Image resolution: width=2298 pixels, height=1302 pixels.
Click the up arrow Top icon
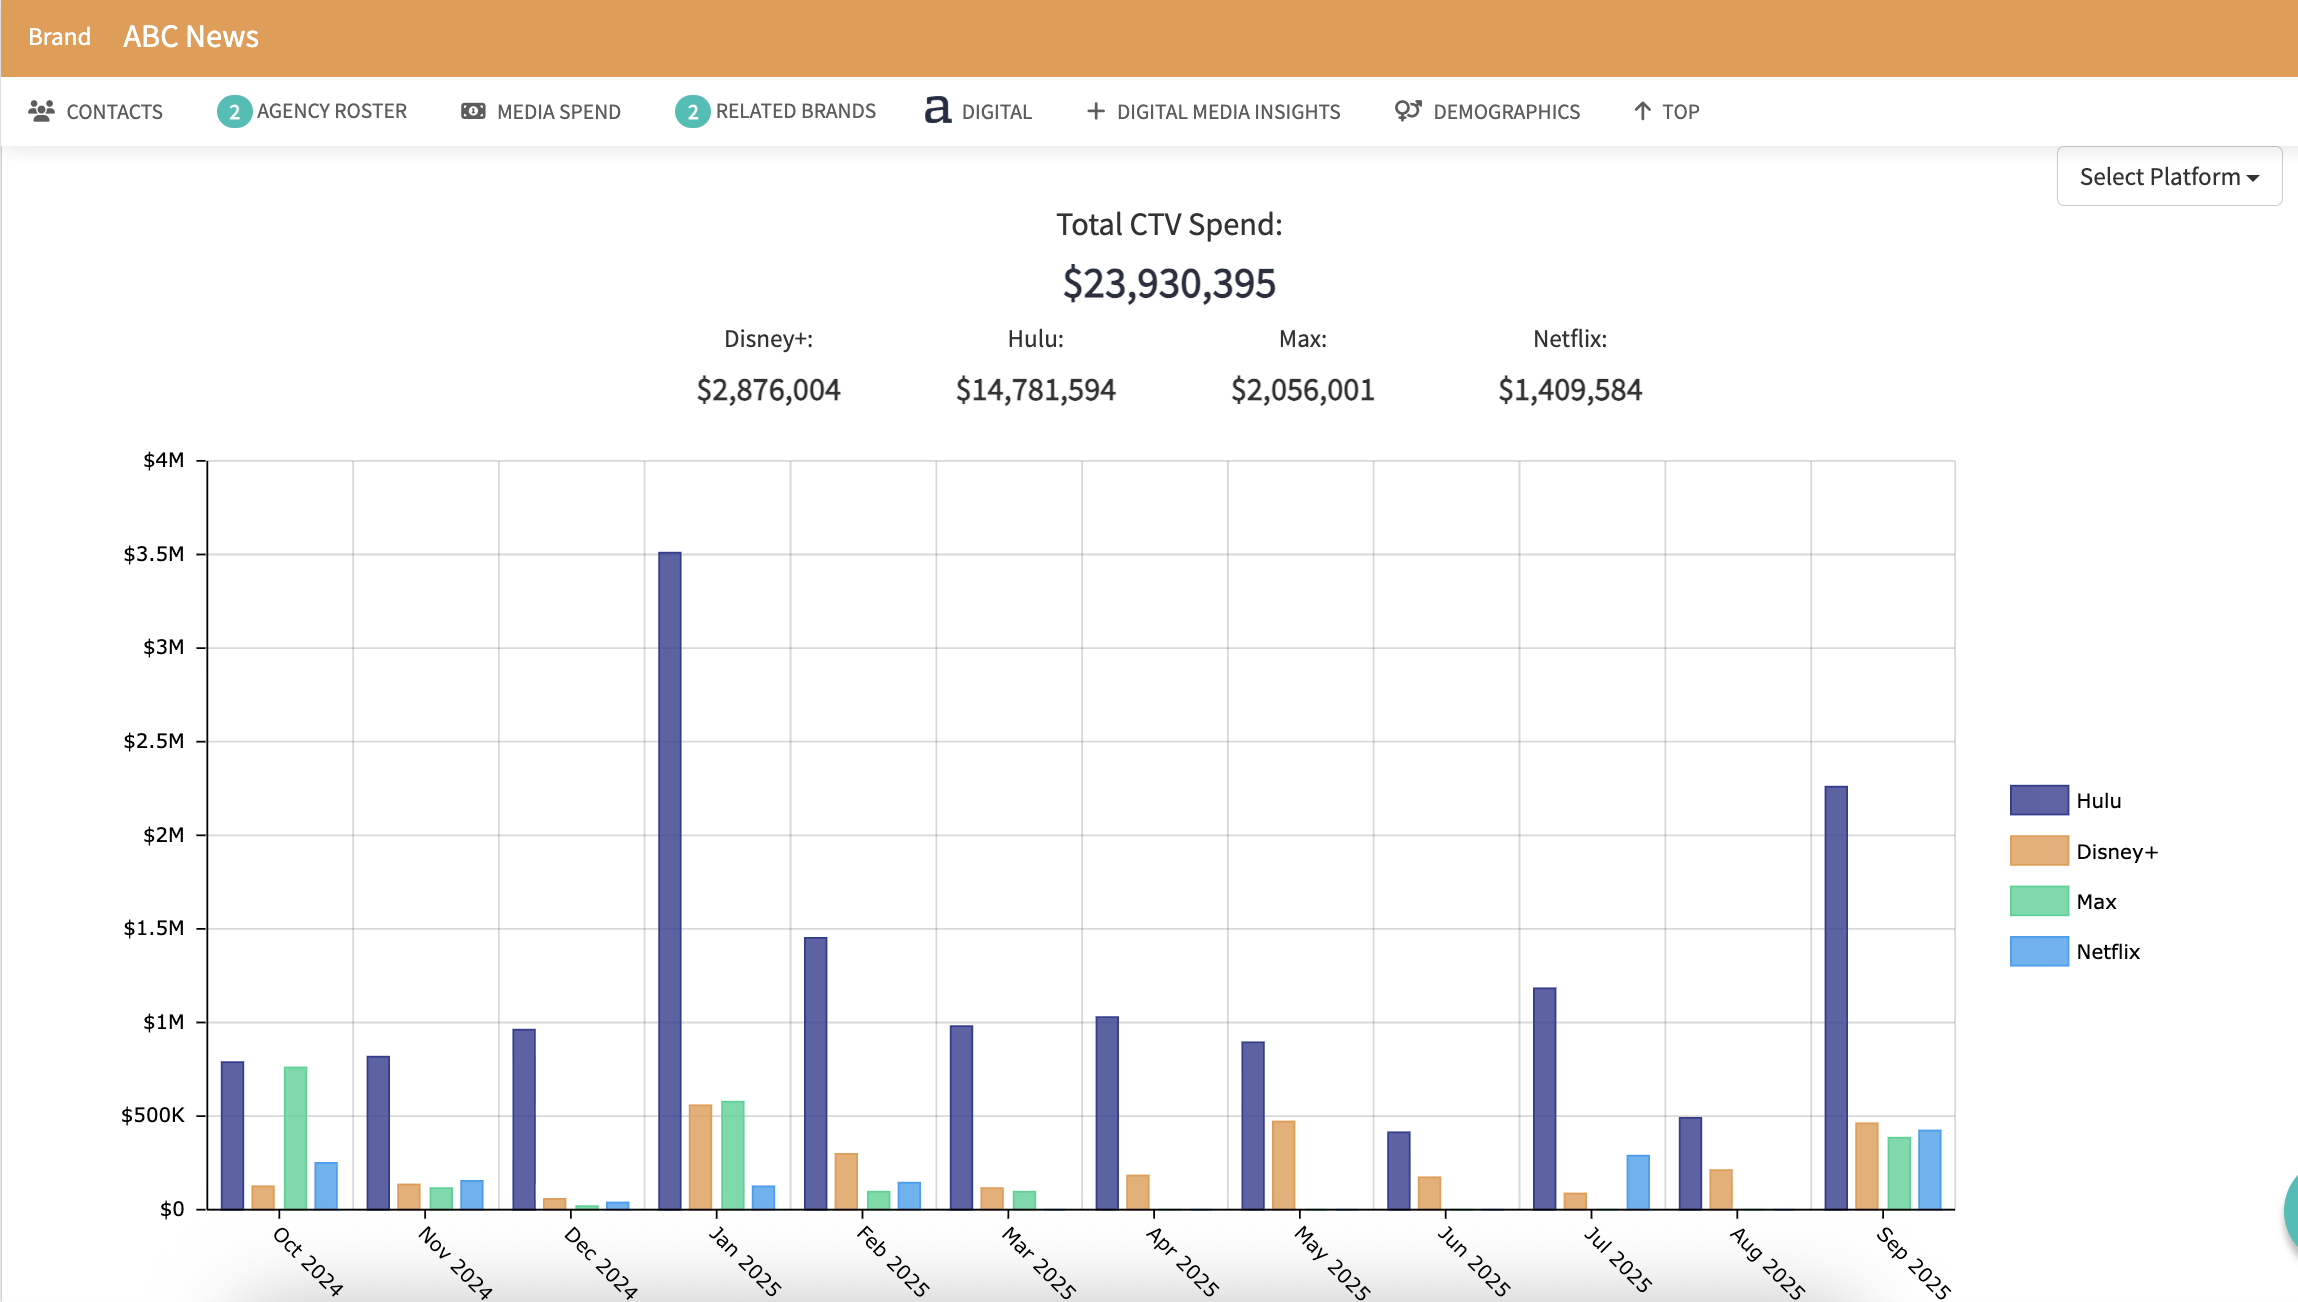(x=1642, y=111)
